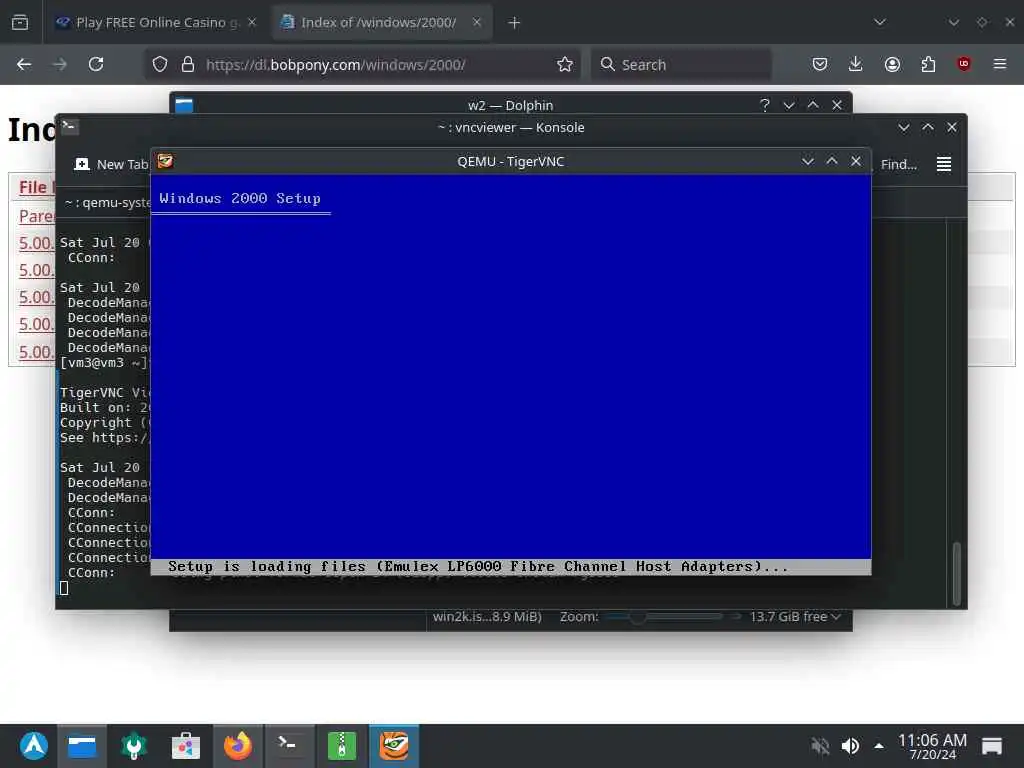The width and height of the screenshot is (1024, 768).
Task: Open the Firefox View icon in the tab bar
Action: click(20, 23)
